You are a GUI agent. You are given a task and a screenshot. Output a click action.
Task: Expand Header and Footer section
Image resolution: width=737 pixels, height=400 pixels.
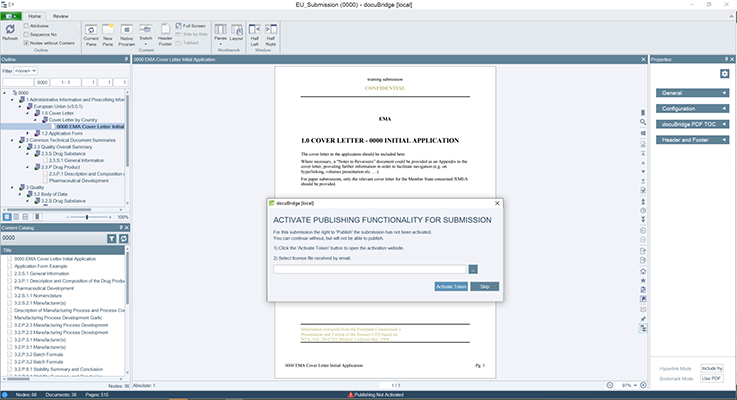pyautogui.click(x=692, y=140)
